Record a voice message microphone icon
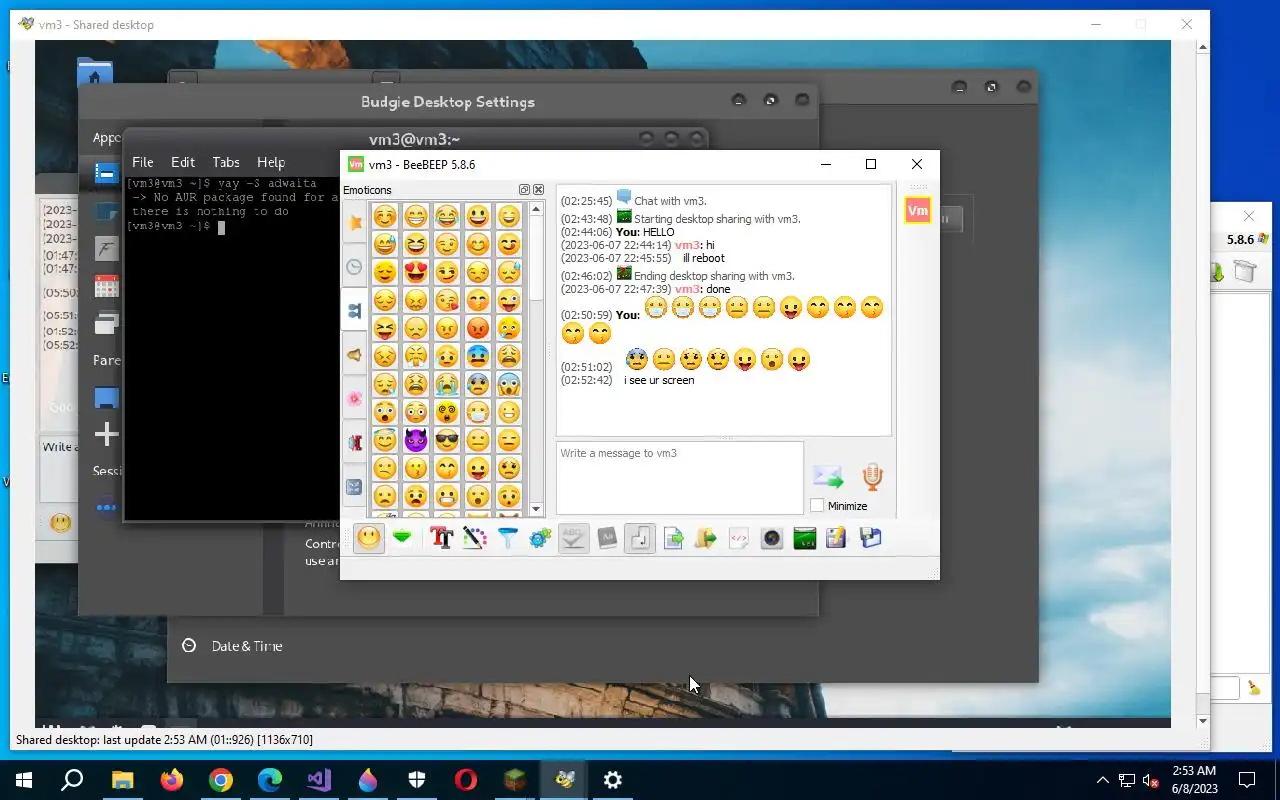The width and height of the screenshot is (1280, 800). tap(872, 477)
